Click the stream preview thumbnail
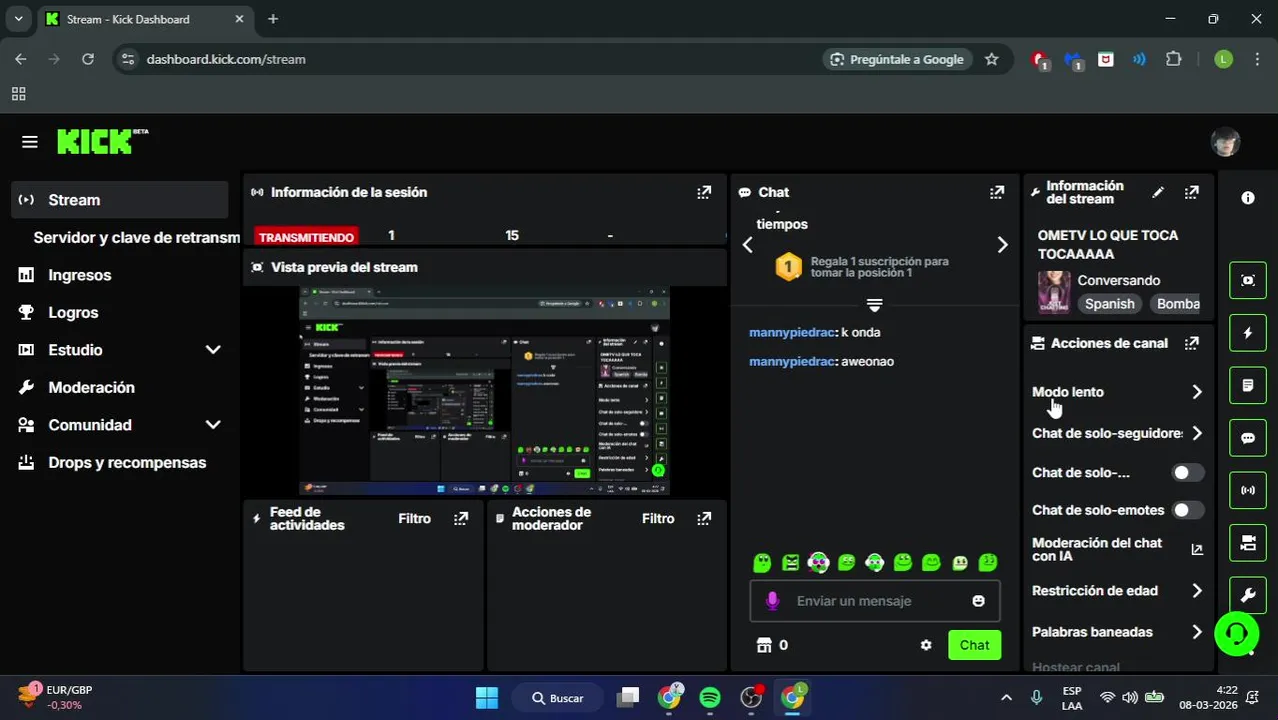Viewport: 1278px width, 720px height. 485,390
